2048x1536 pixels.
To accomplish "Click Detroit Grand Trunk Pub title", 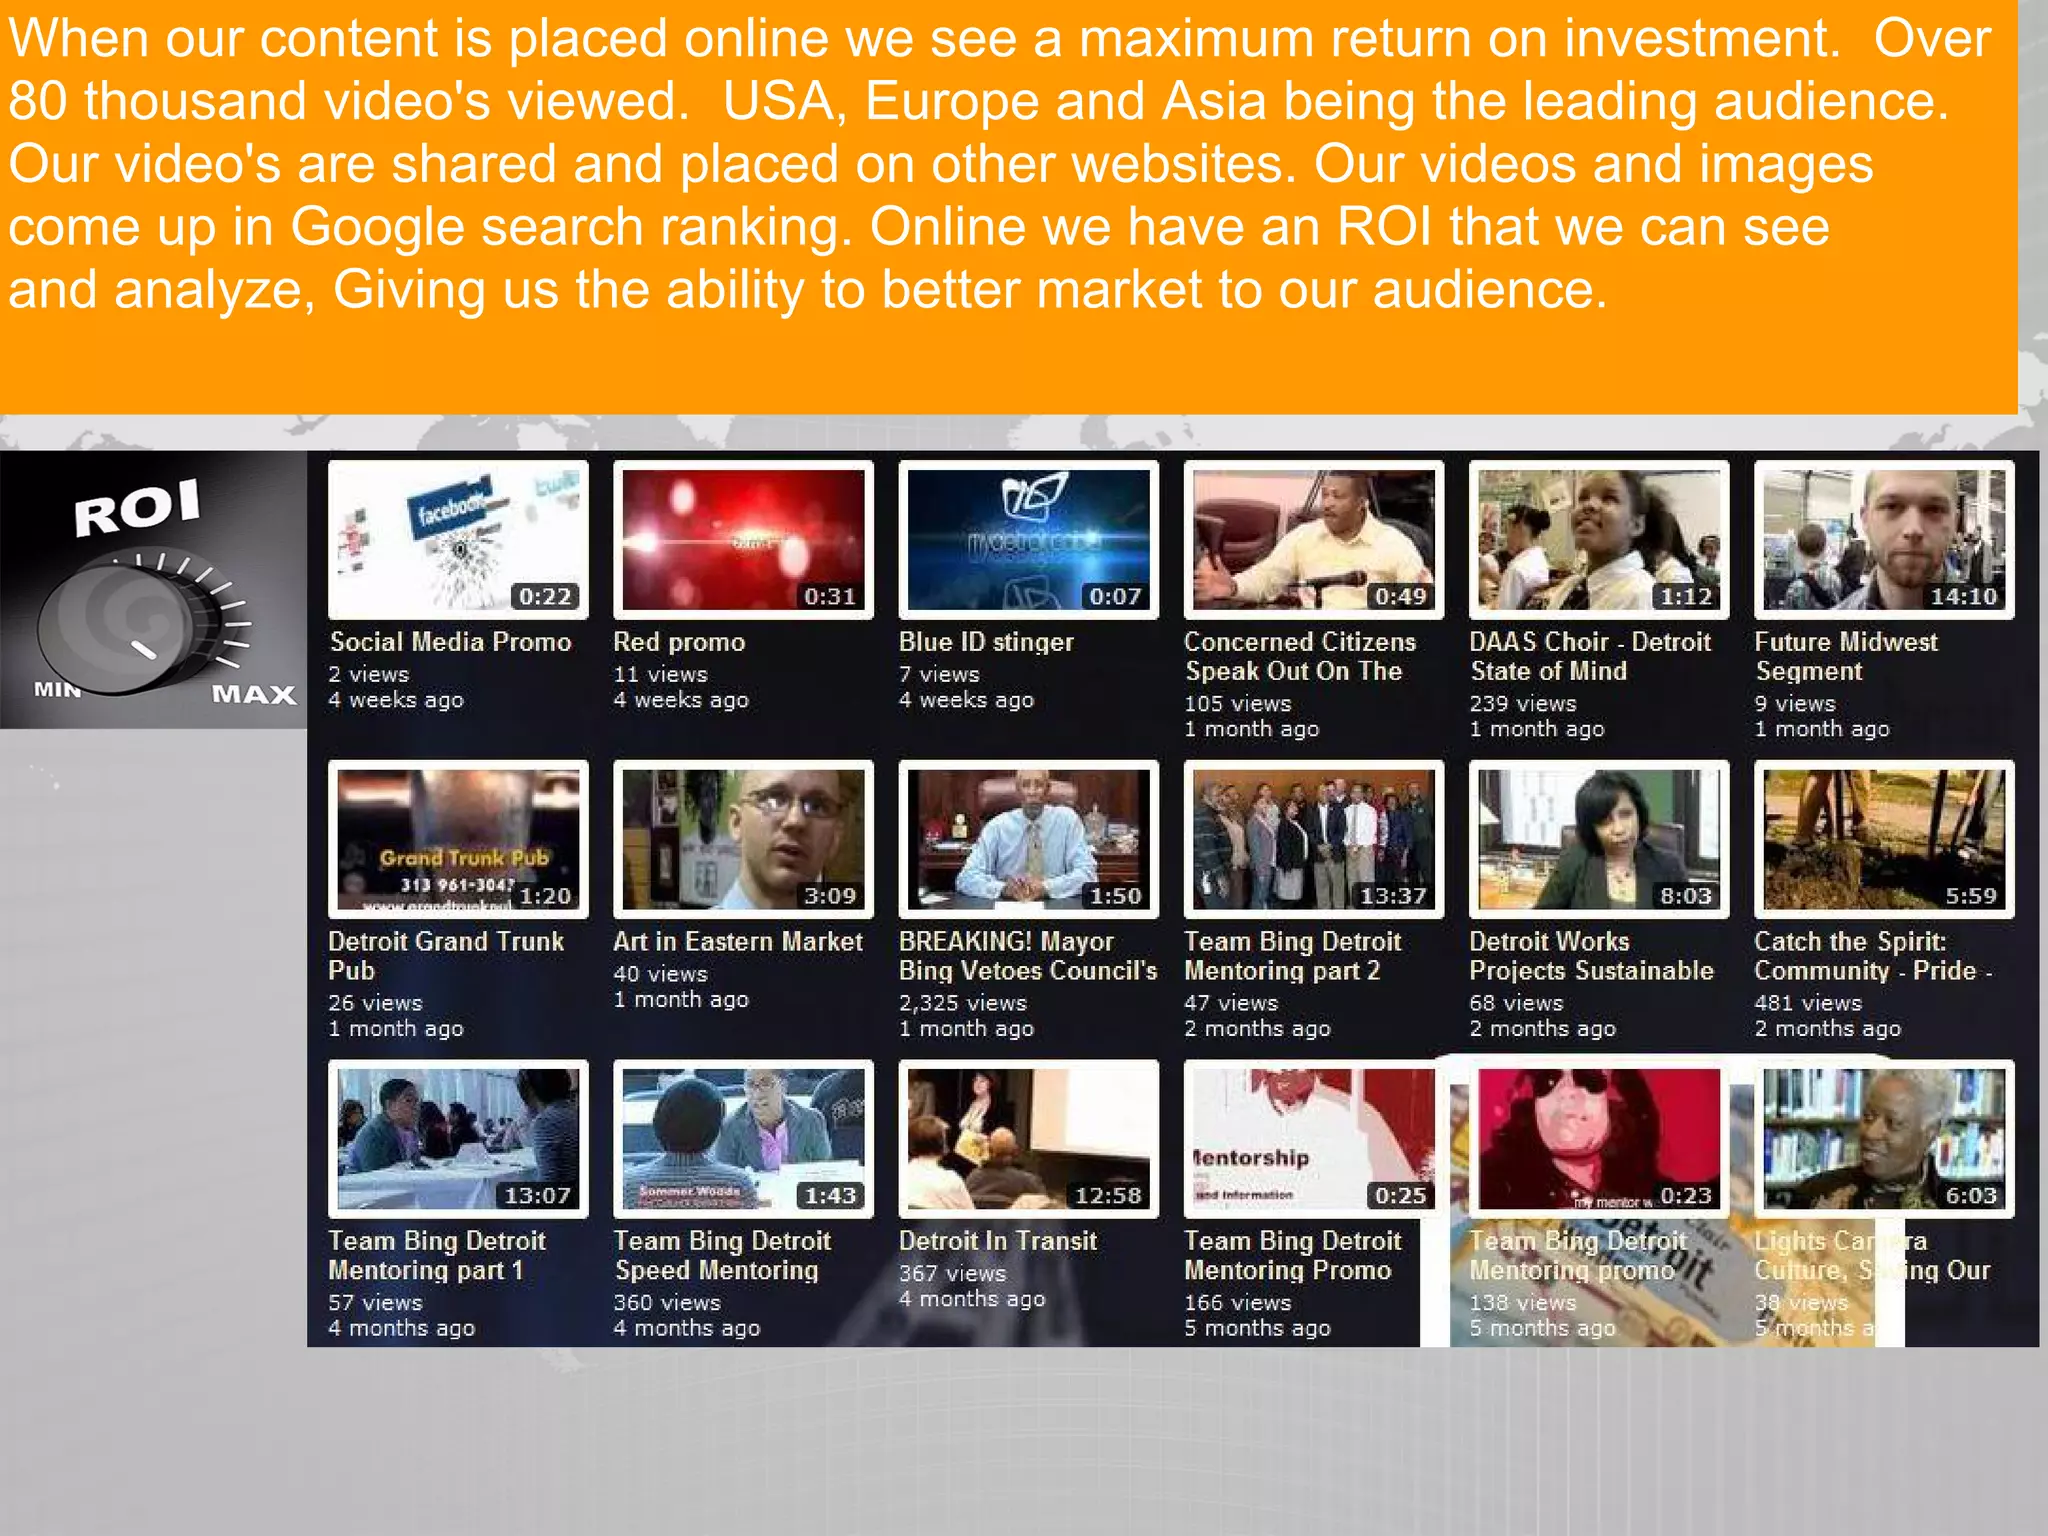I will 446,955.
